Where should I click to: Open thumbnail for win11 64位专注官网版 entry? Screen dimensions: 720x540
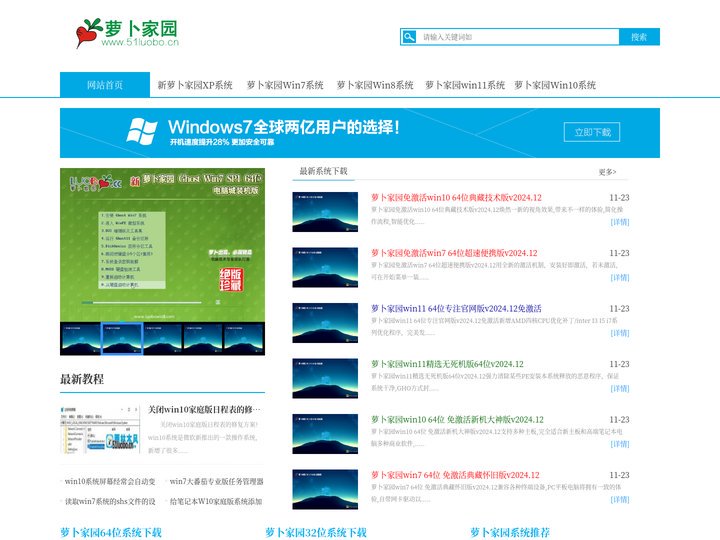tap(325, 323)
